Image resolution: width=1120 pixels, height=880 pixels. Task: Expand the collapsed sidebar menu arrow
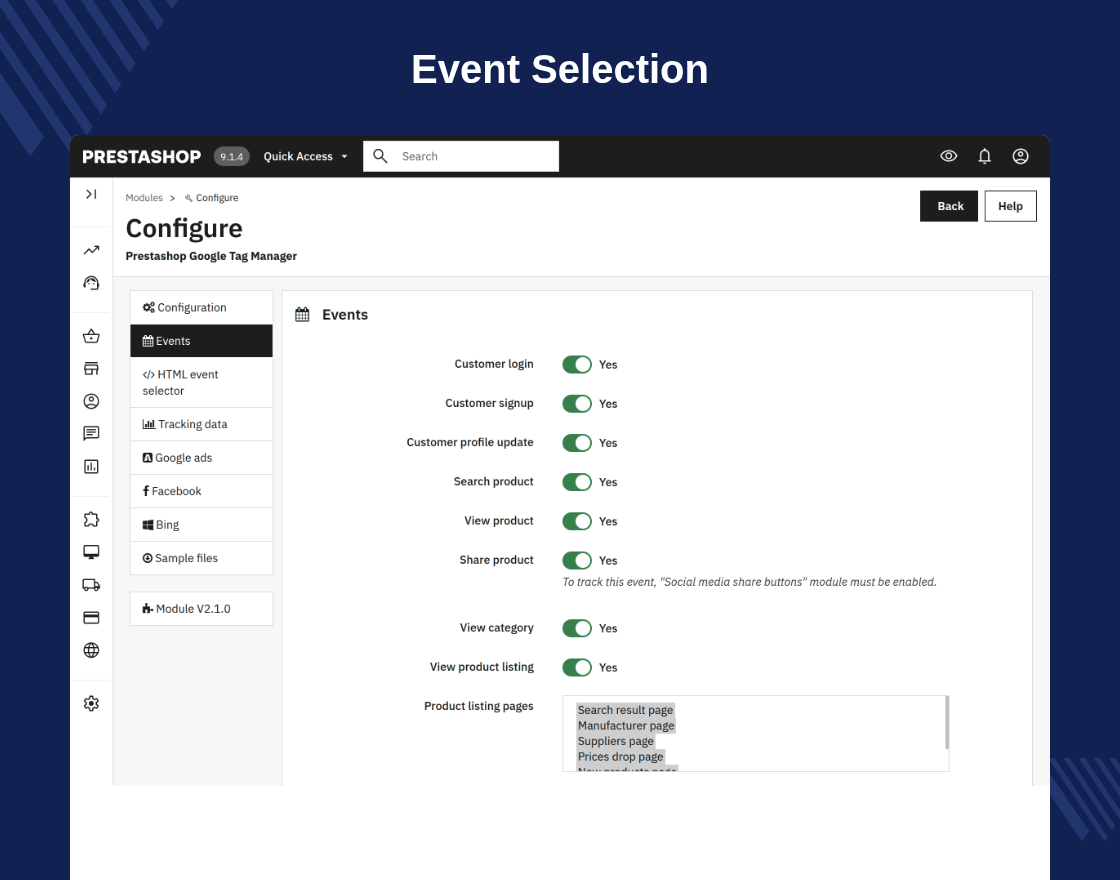coord(91,194)
